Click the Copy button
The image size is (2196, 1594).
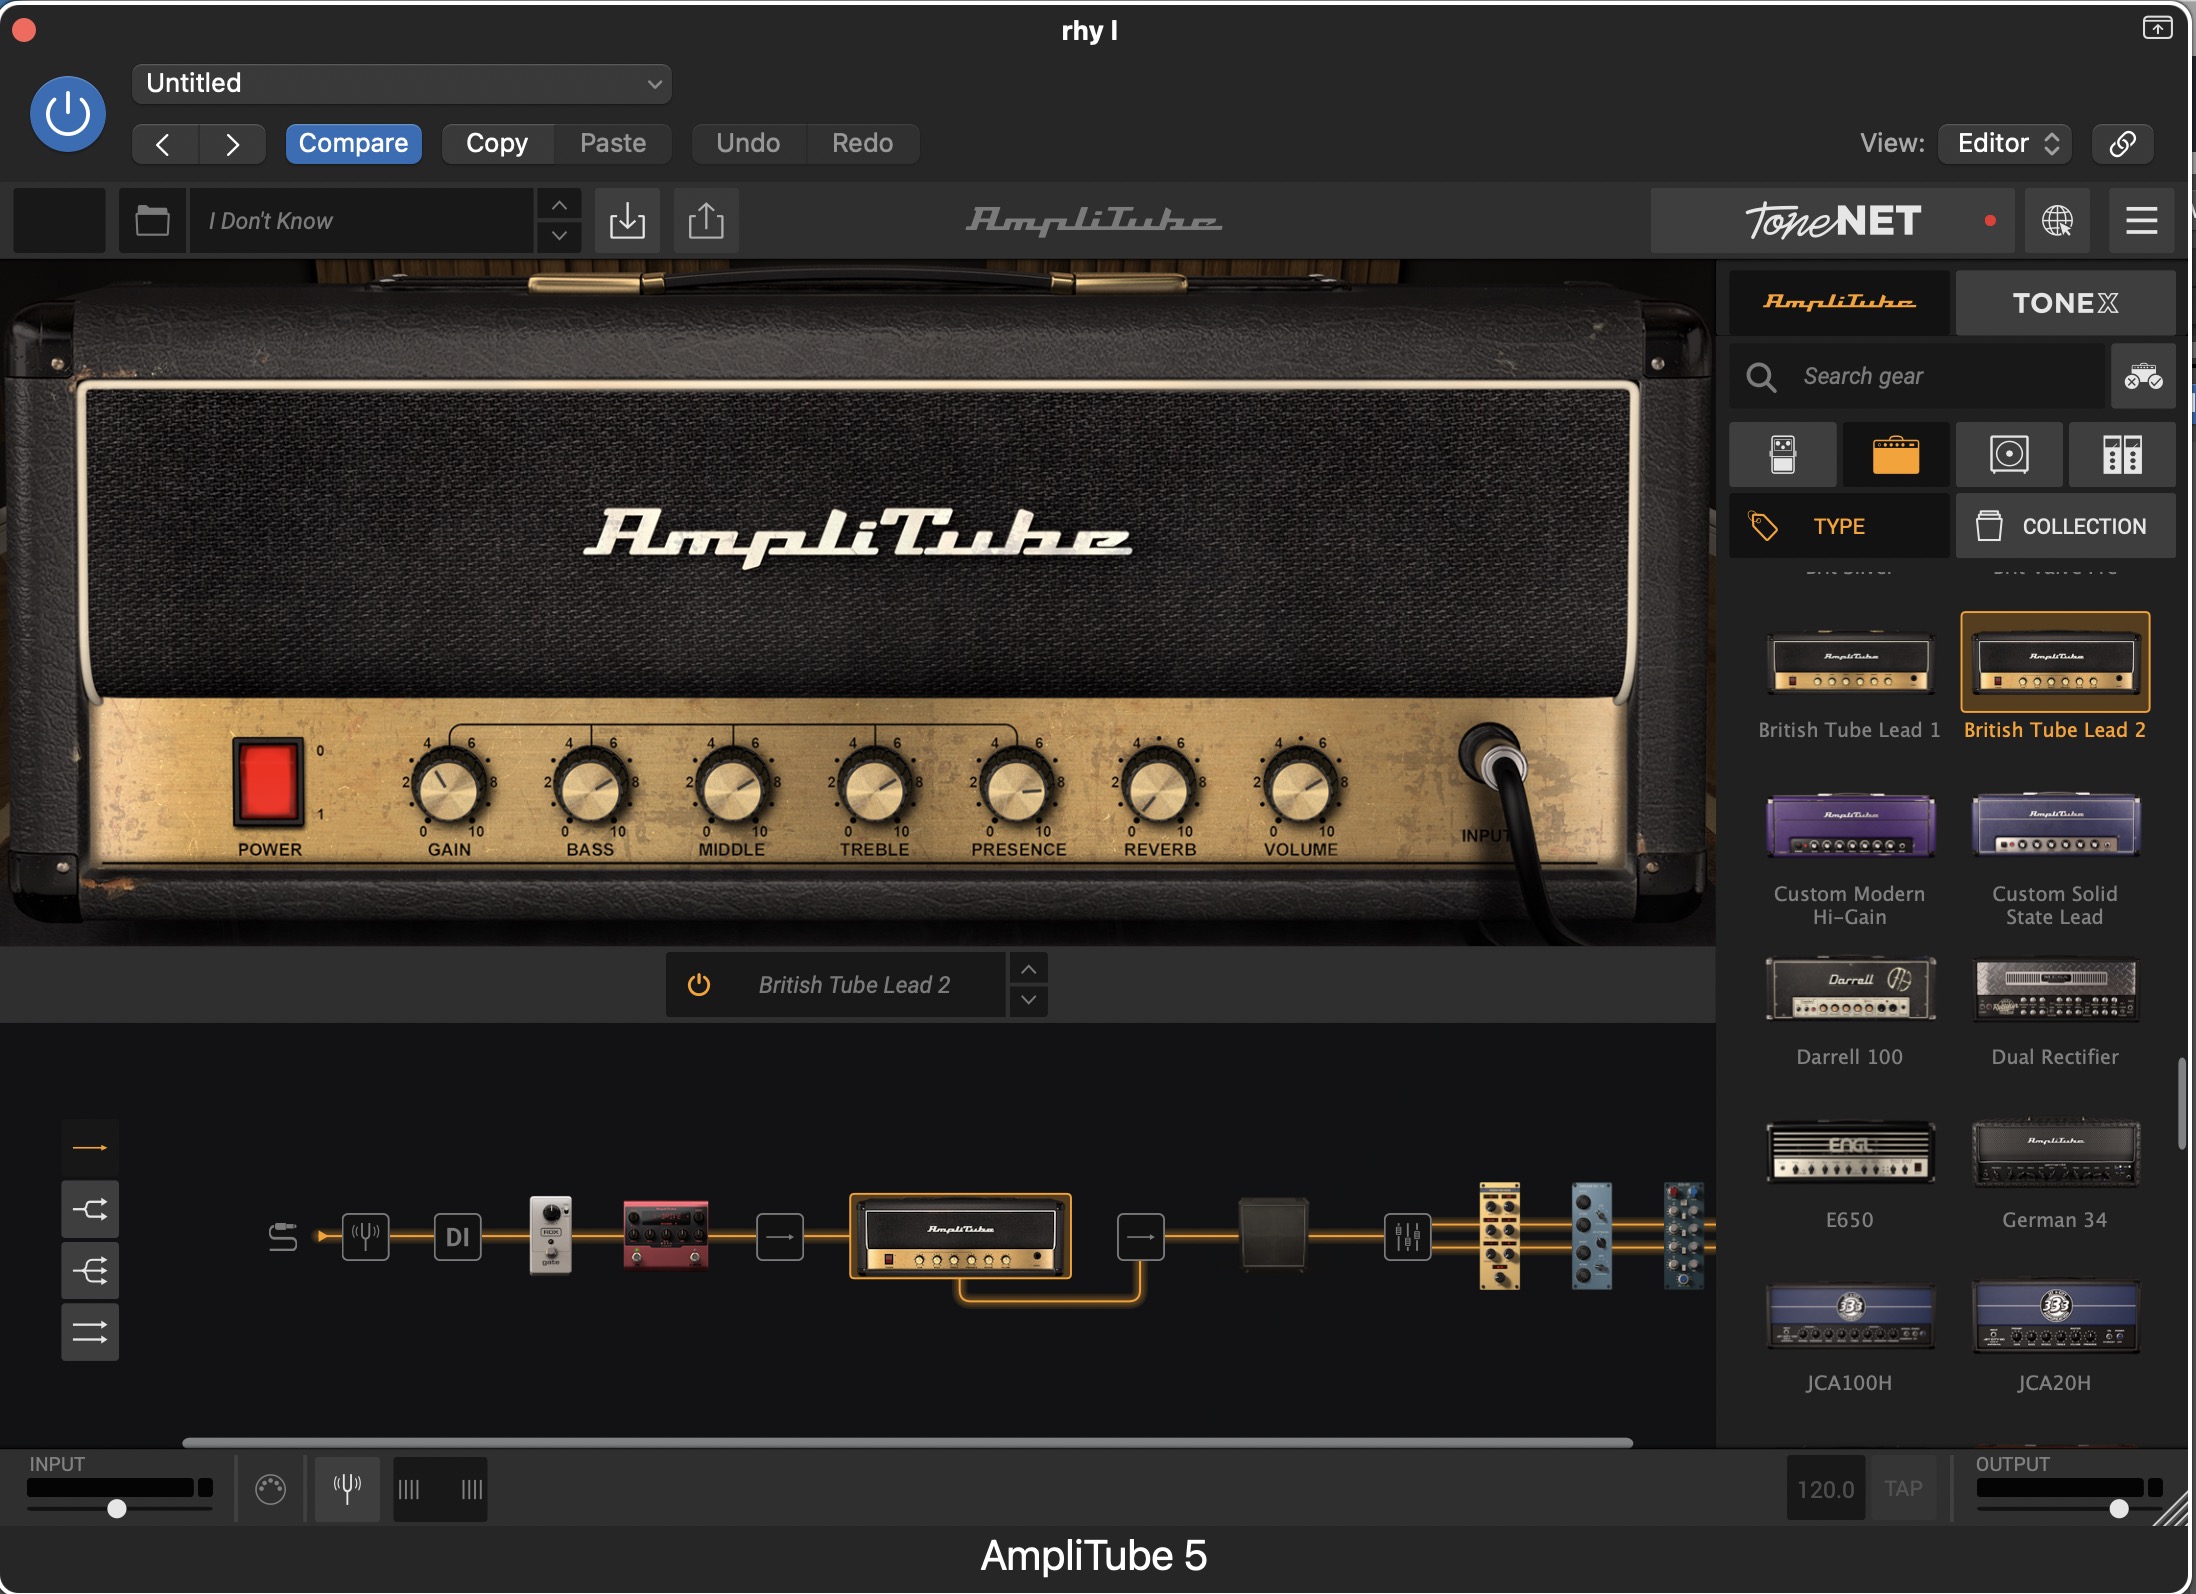coord(497,143)
